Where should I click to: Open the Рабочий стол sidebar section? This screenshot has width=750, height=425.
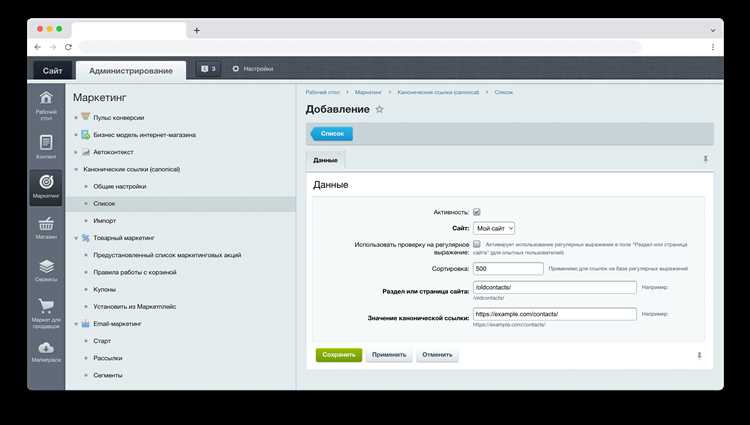[46, 105]
